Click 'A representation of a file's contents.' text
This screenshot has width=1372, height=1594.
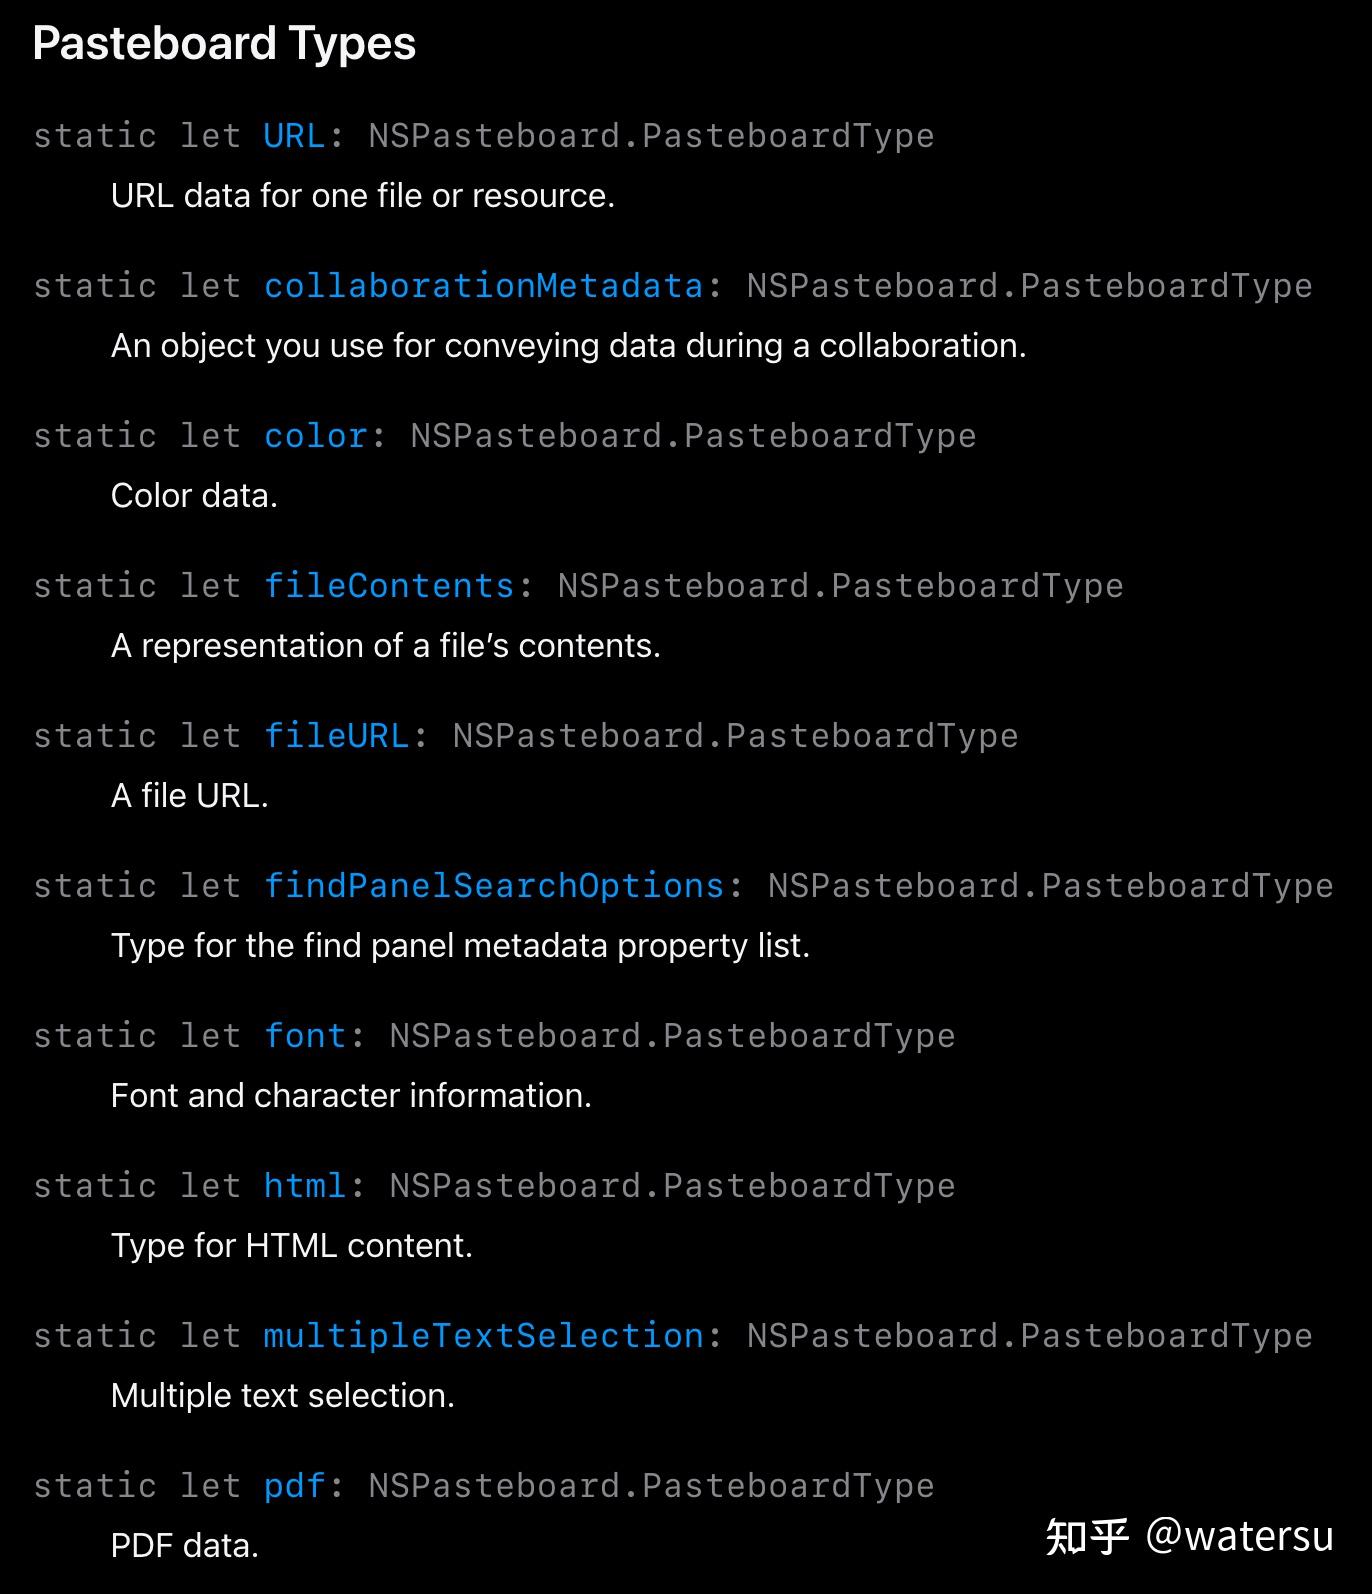point(386,646)
